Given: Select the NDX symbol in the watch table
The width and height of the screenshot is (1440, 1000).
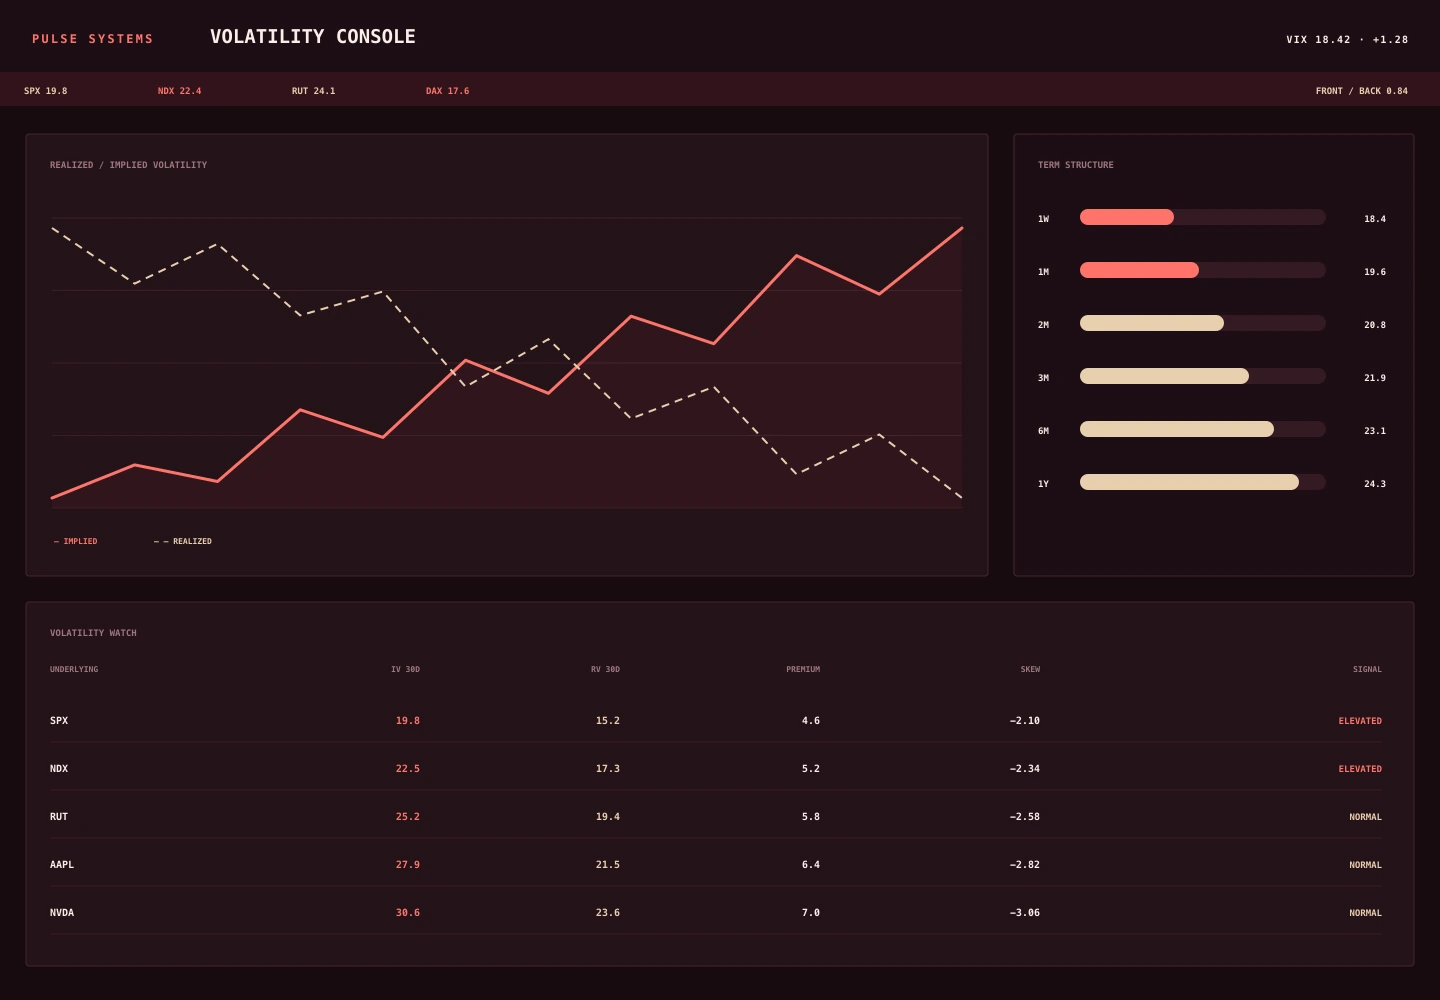Looking at the screenshot, I should tap(59, 769).
